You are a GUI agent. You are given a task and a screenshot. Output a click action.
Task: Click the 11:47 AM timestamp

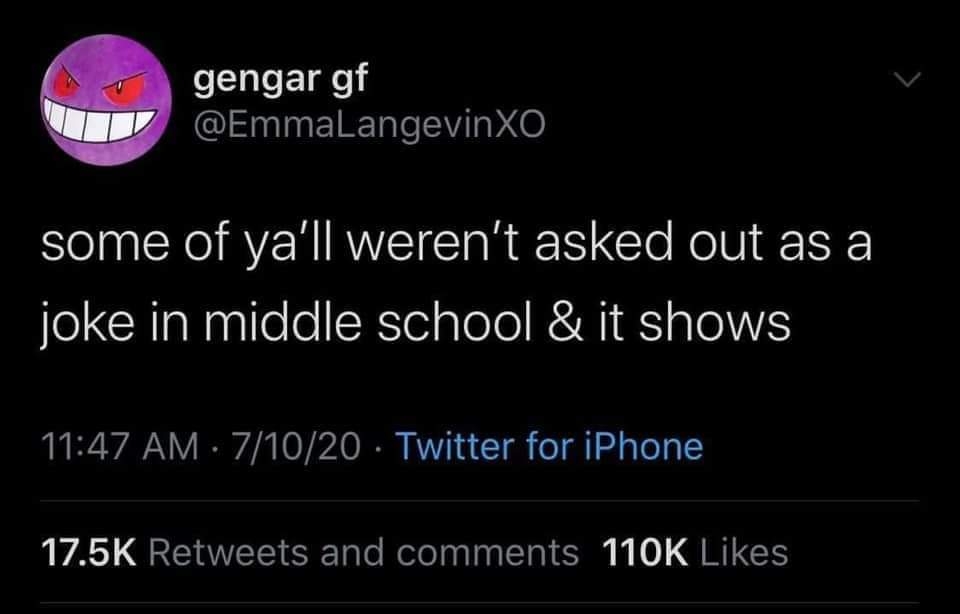[114, 445]
